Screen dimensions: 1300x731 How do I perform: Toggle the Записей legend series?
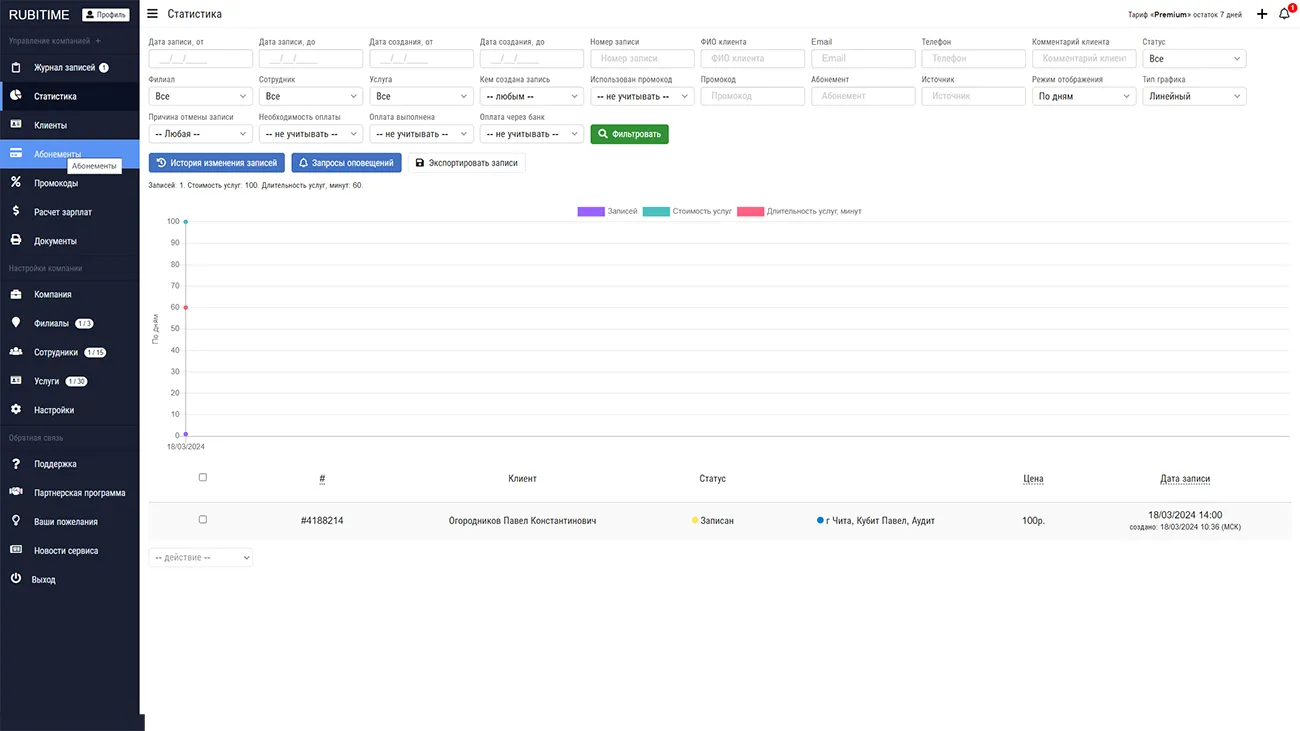591,212
